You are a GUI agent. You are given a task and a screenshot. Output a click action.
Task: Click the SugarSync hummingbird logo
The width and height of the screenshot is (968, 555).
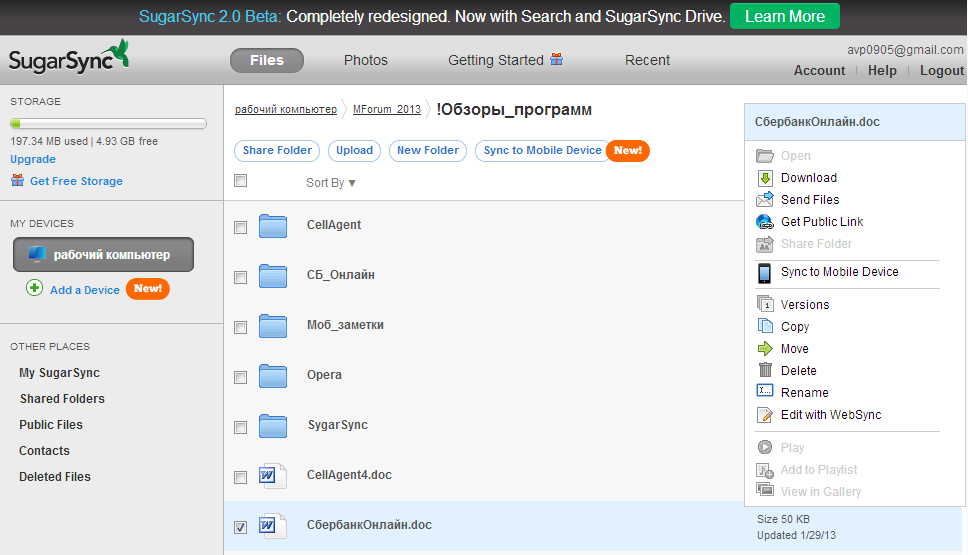(x=69, y=57)
